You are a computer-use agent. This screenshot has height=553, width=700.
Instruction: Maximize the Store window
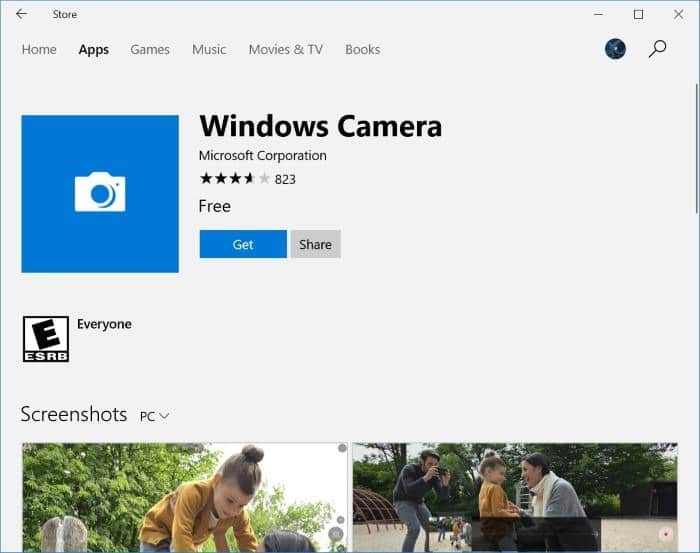tap(638, 14)
